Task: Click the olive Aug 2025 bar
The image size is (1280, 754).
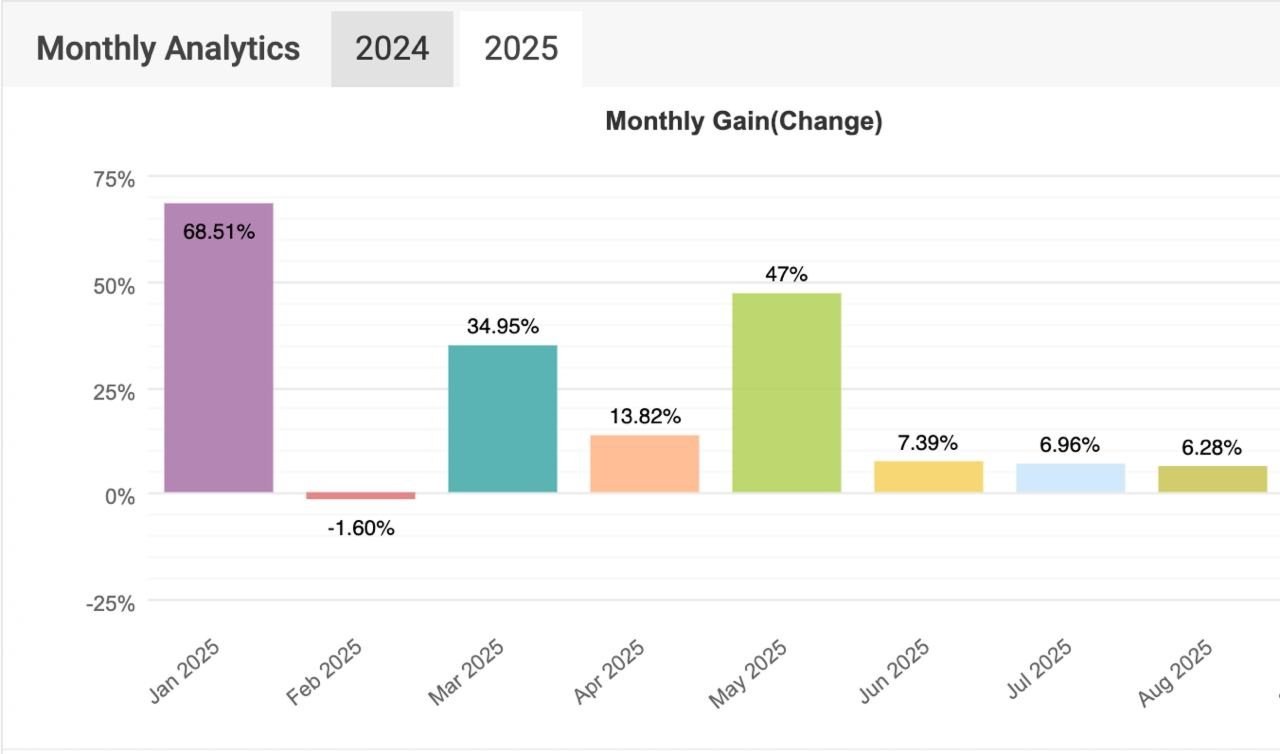Action: [1213, 479]
